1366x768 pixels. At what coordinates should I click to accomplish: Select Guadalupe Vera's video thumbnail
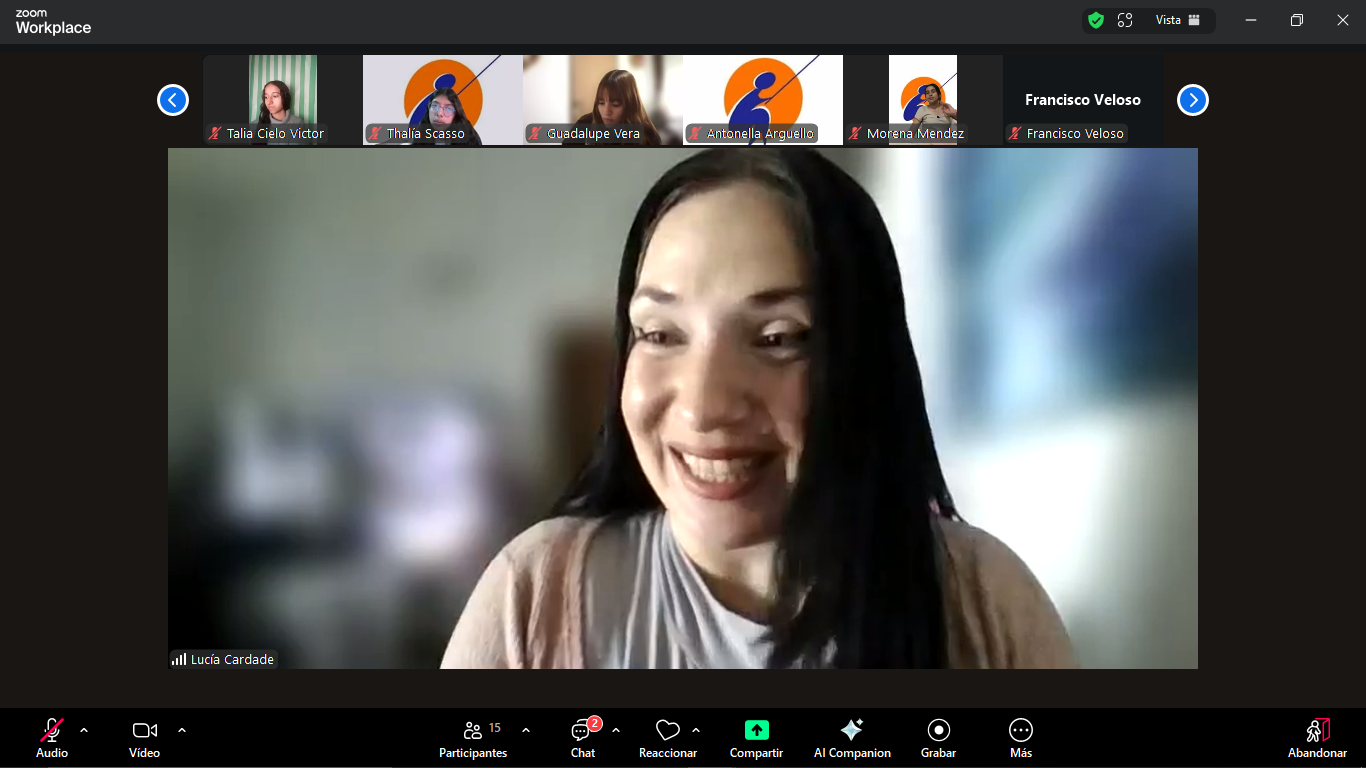[x=602, y=100]
